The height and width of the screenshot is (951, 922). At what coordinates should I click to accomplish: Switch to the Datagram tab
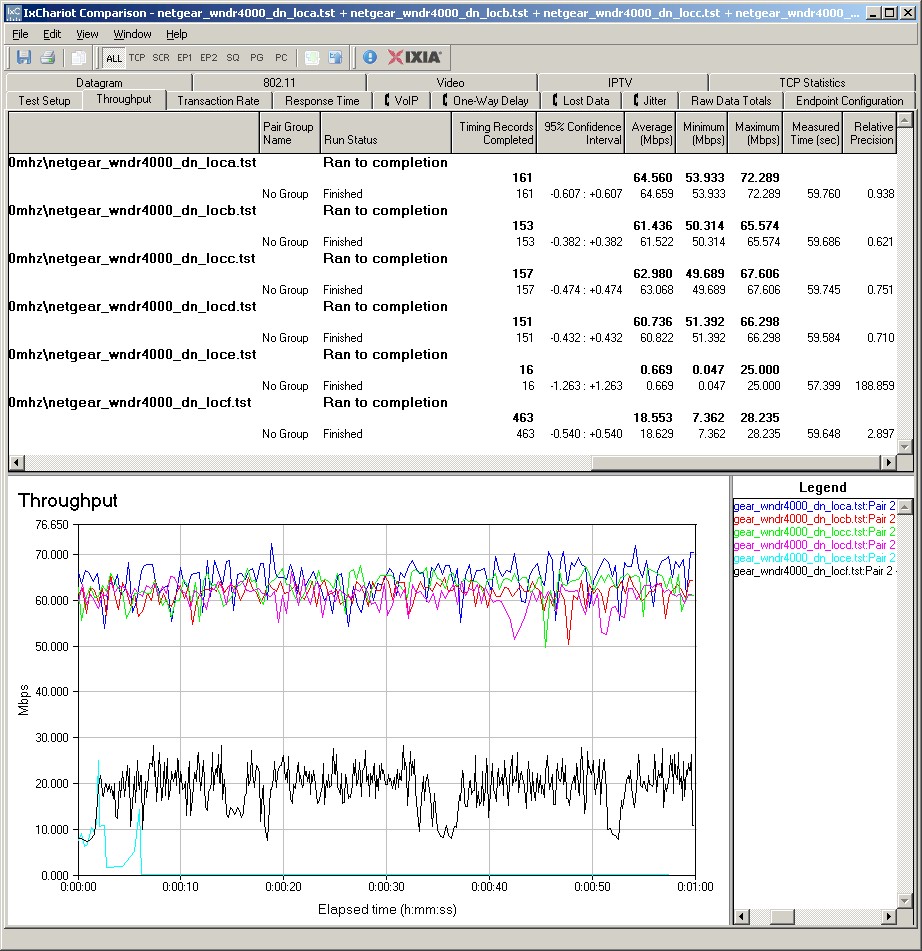99,82
